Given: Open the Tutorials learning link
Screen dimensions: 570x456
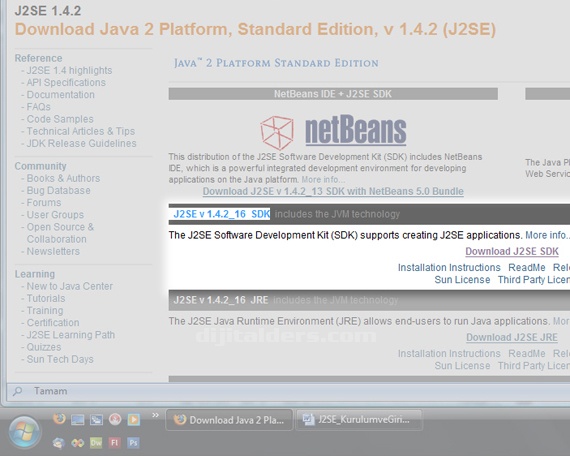Looking at the screenshot, I should click(46, 299).
